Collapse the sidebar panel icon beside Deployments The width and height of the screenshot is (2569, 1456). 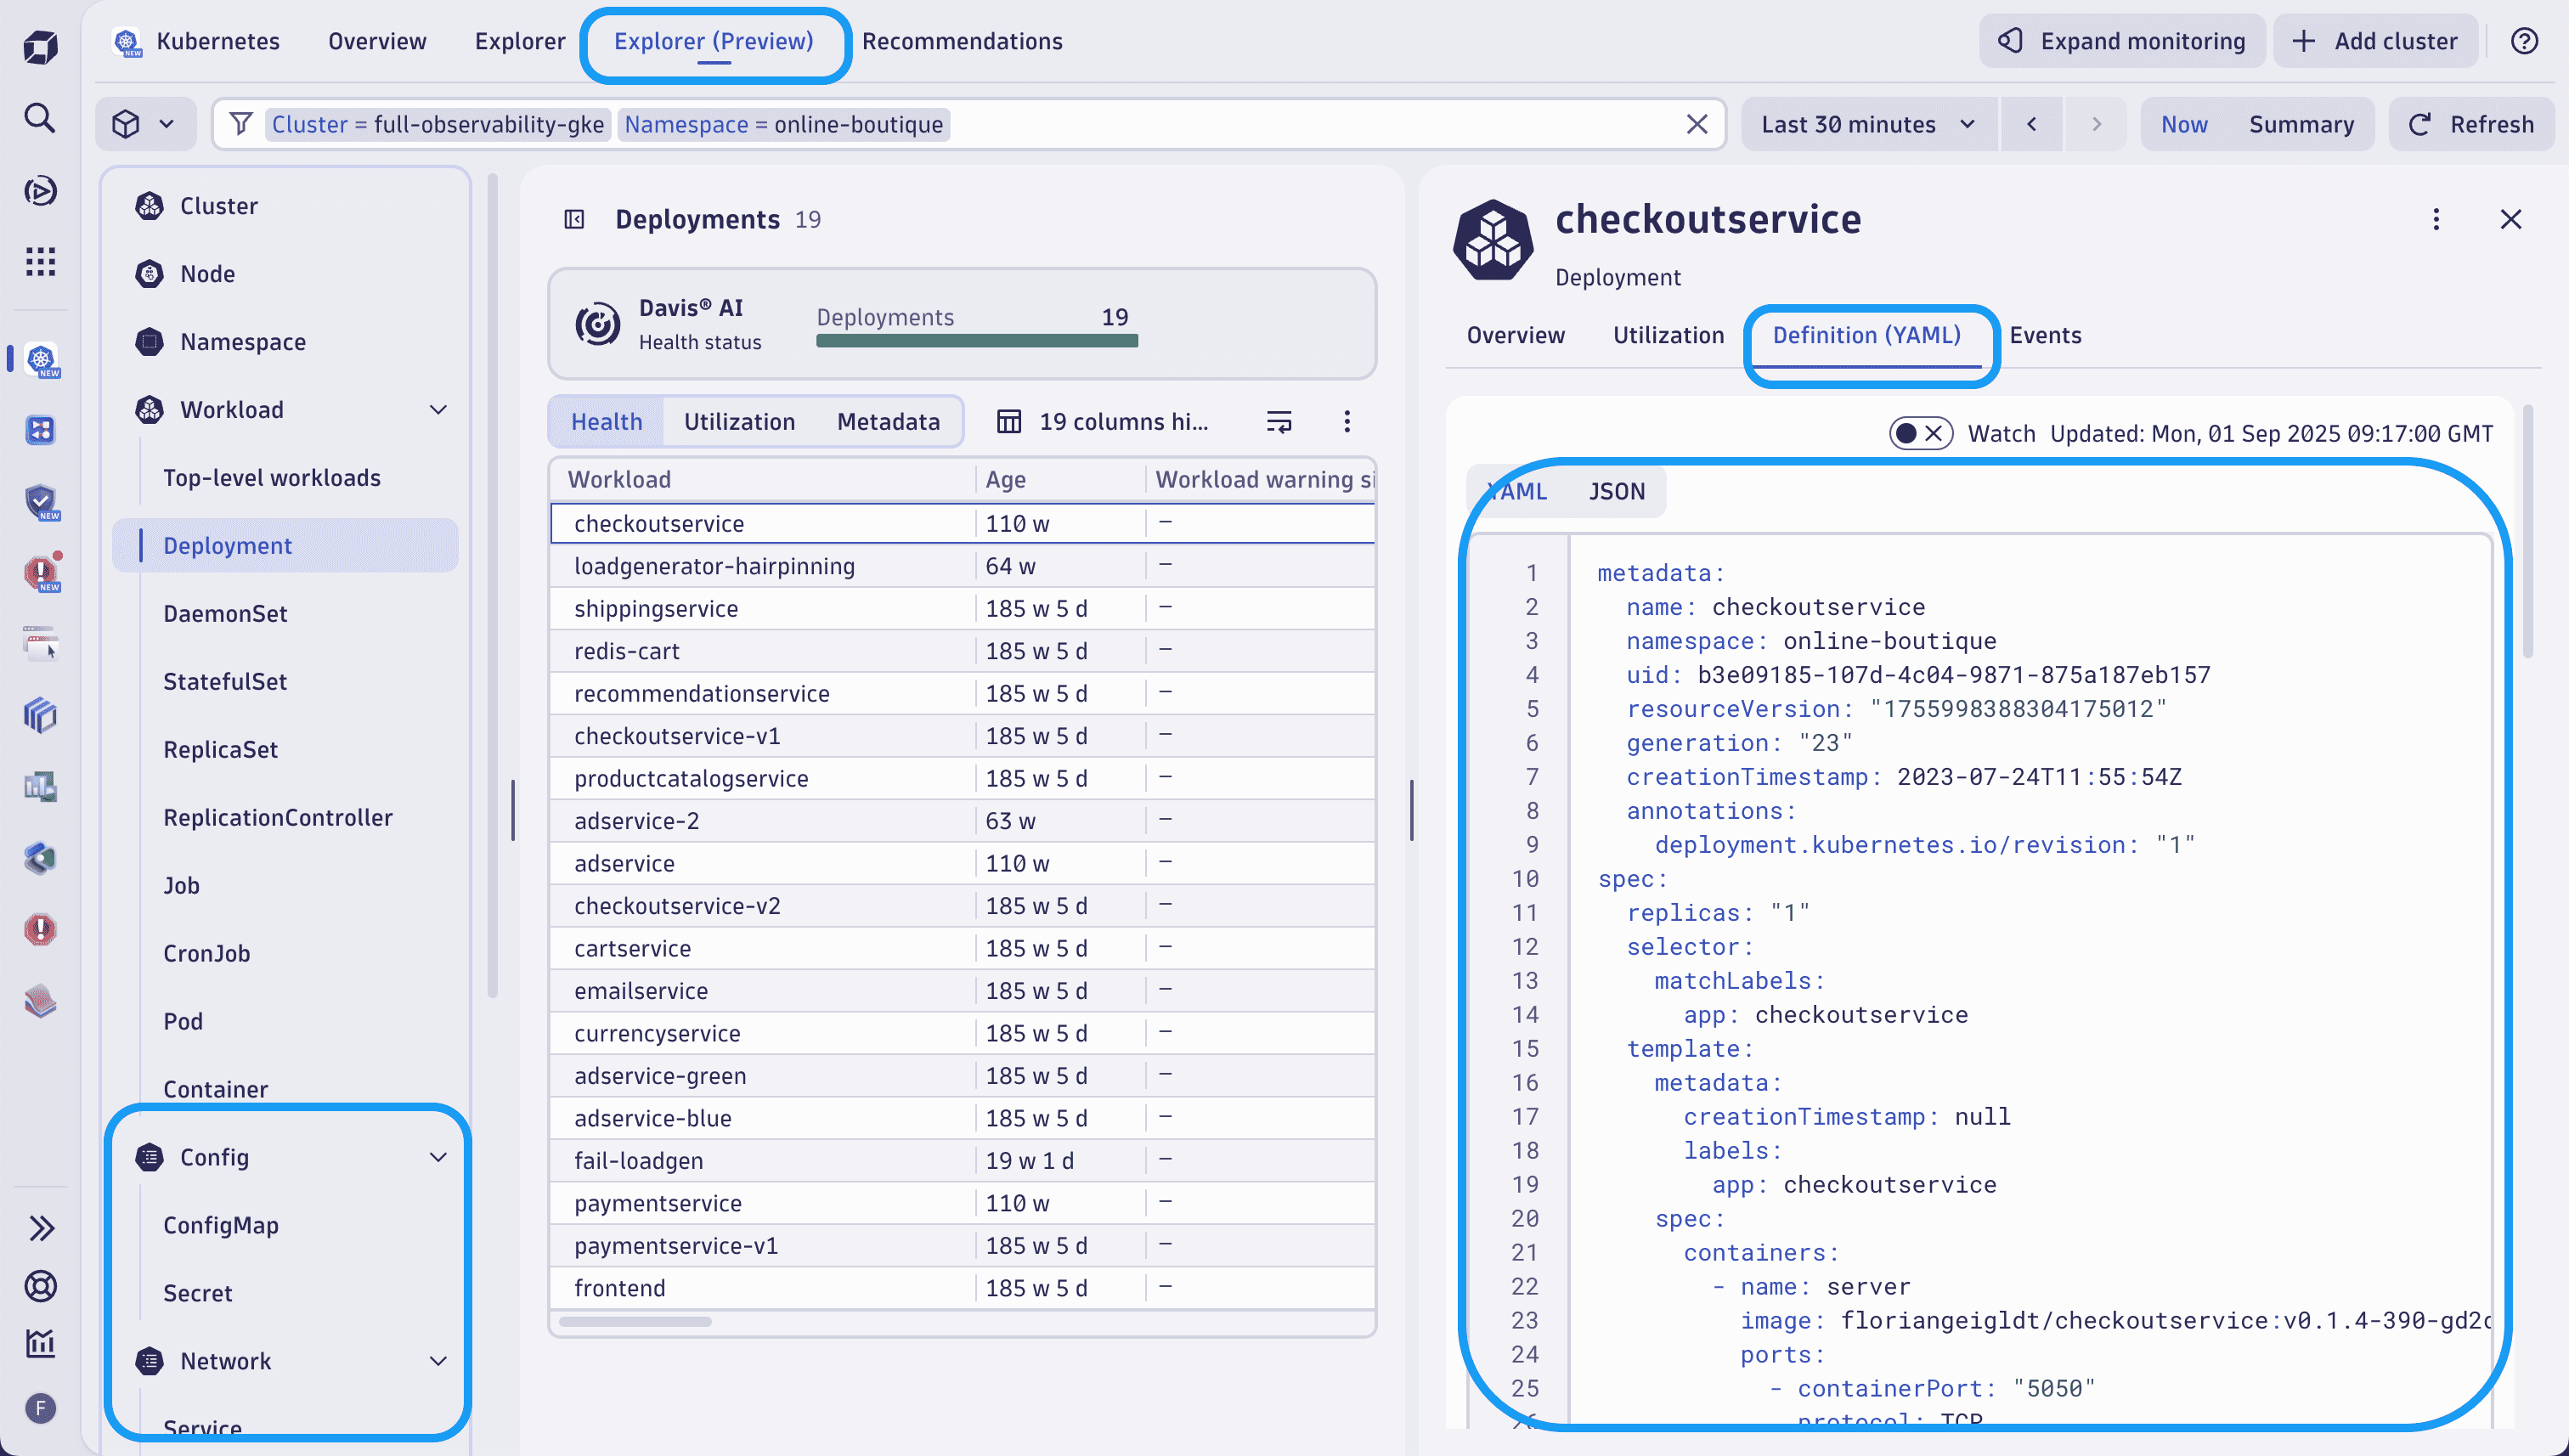[x=574, y=219]
